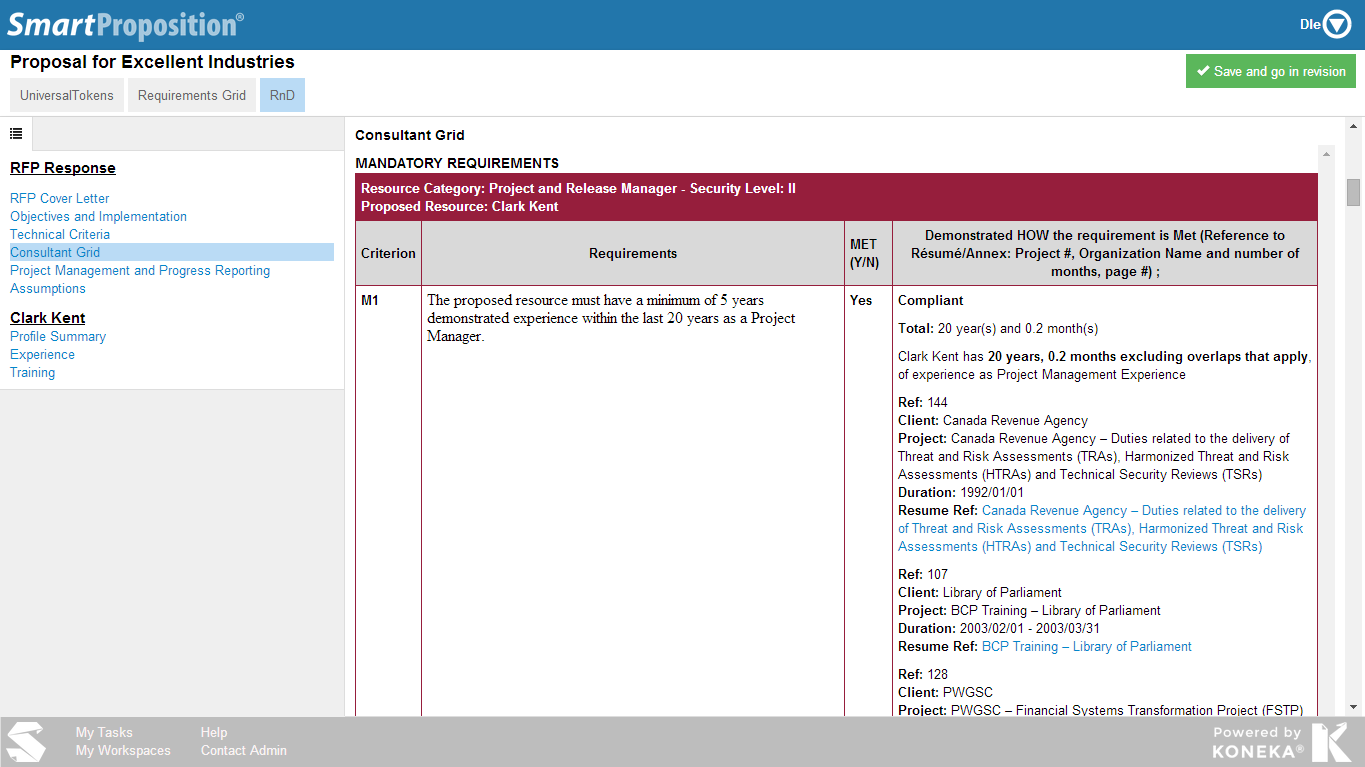Click the Requirements column header
The width and height of the screenshot is (1365, 767).
[x=633, y=253]
